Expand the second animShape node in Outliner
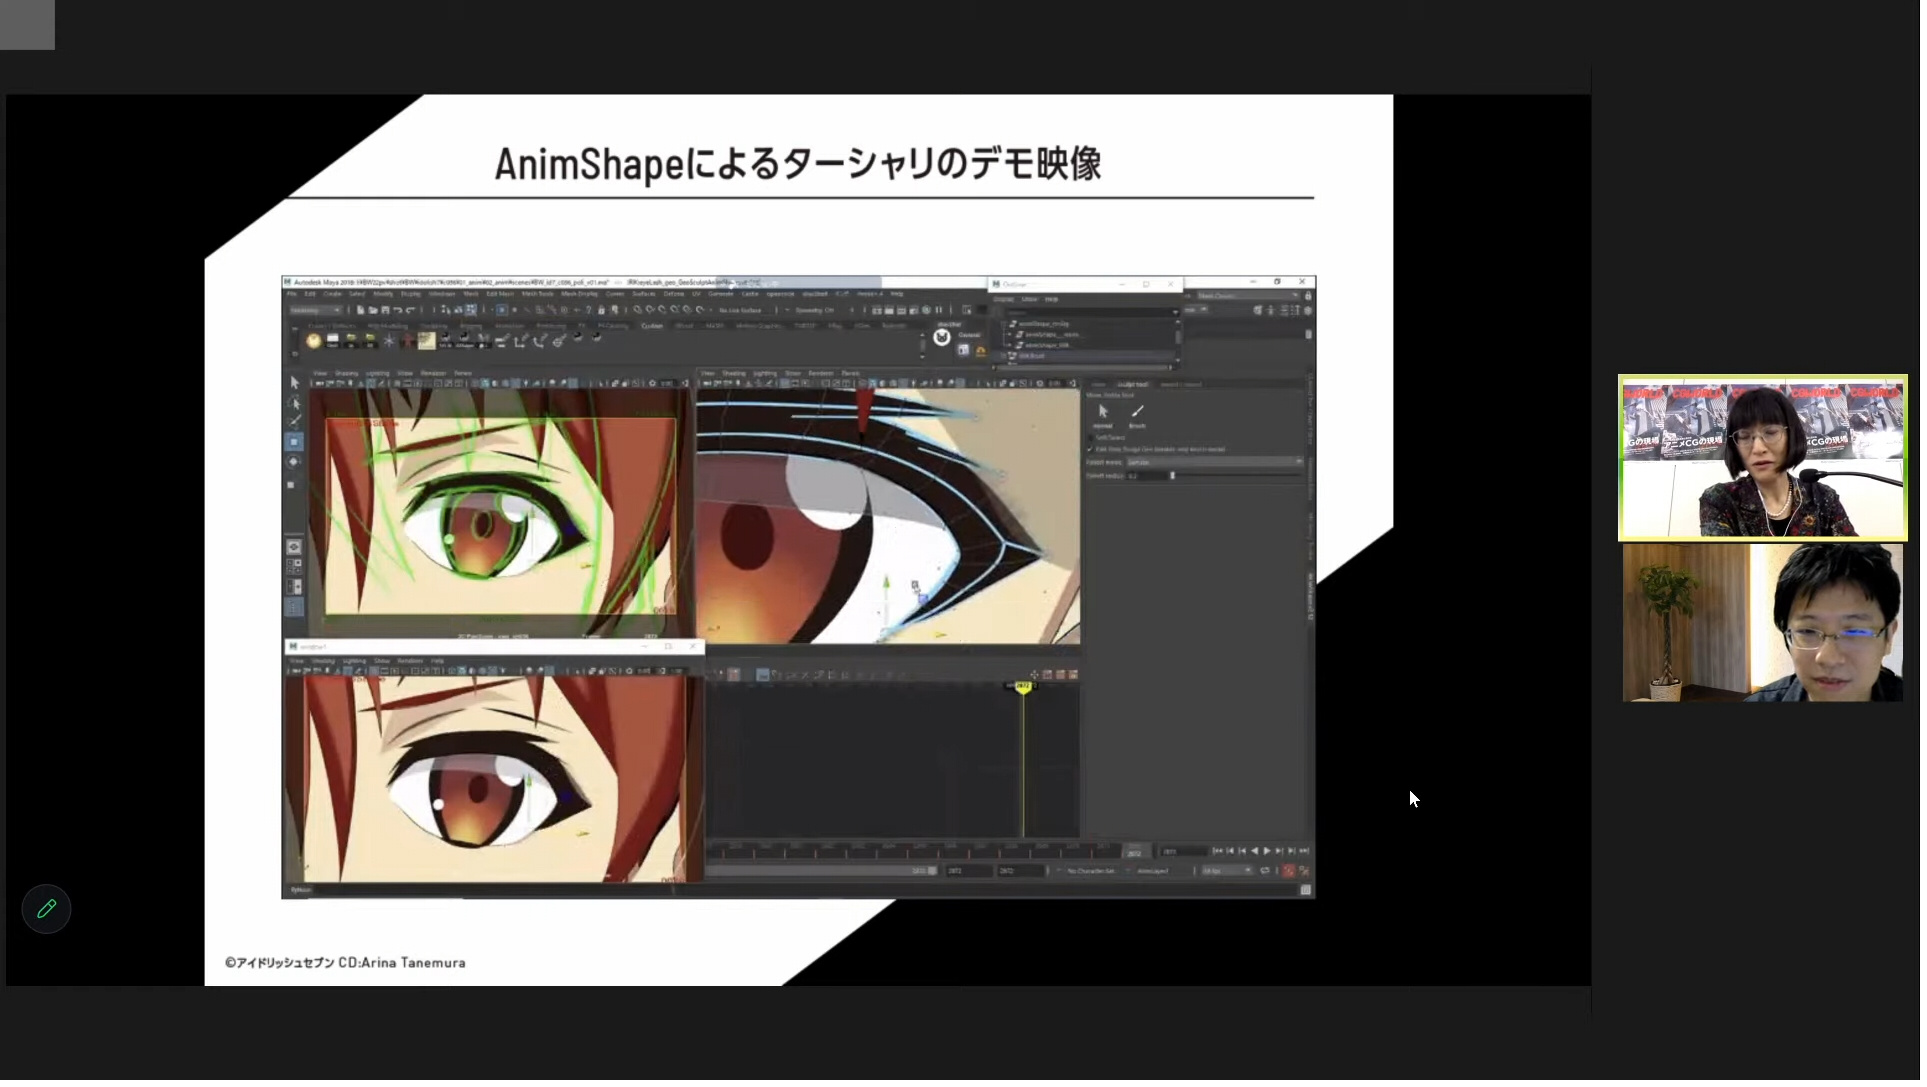 point(1009,334)
